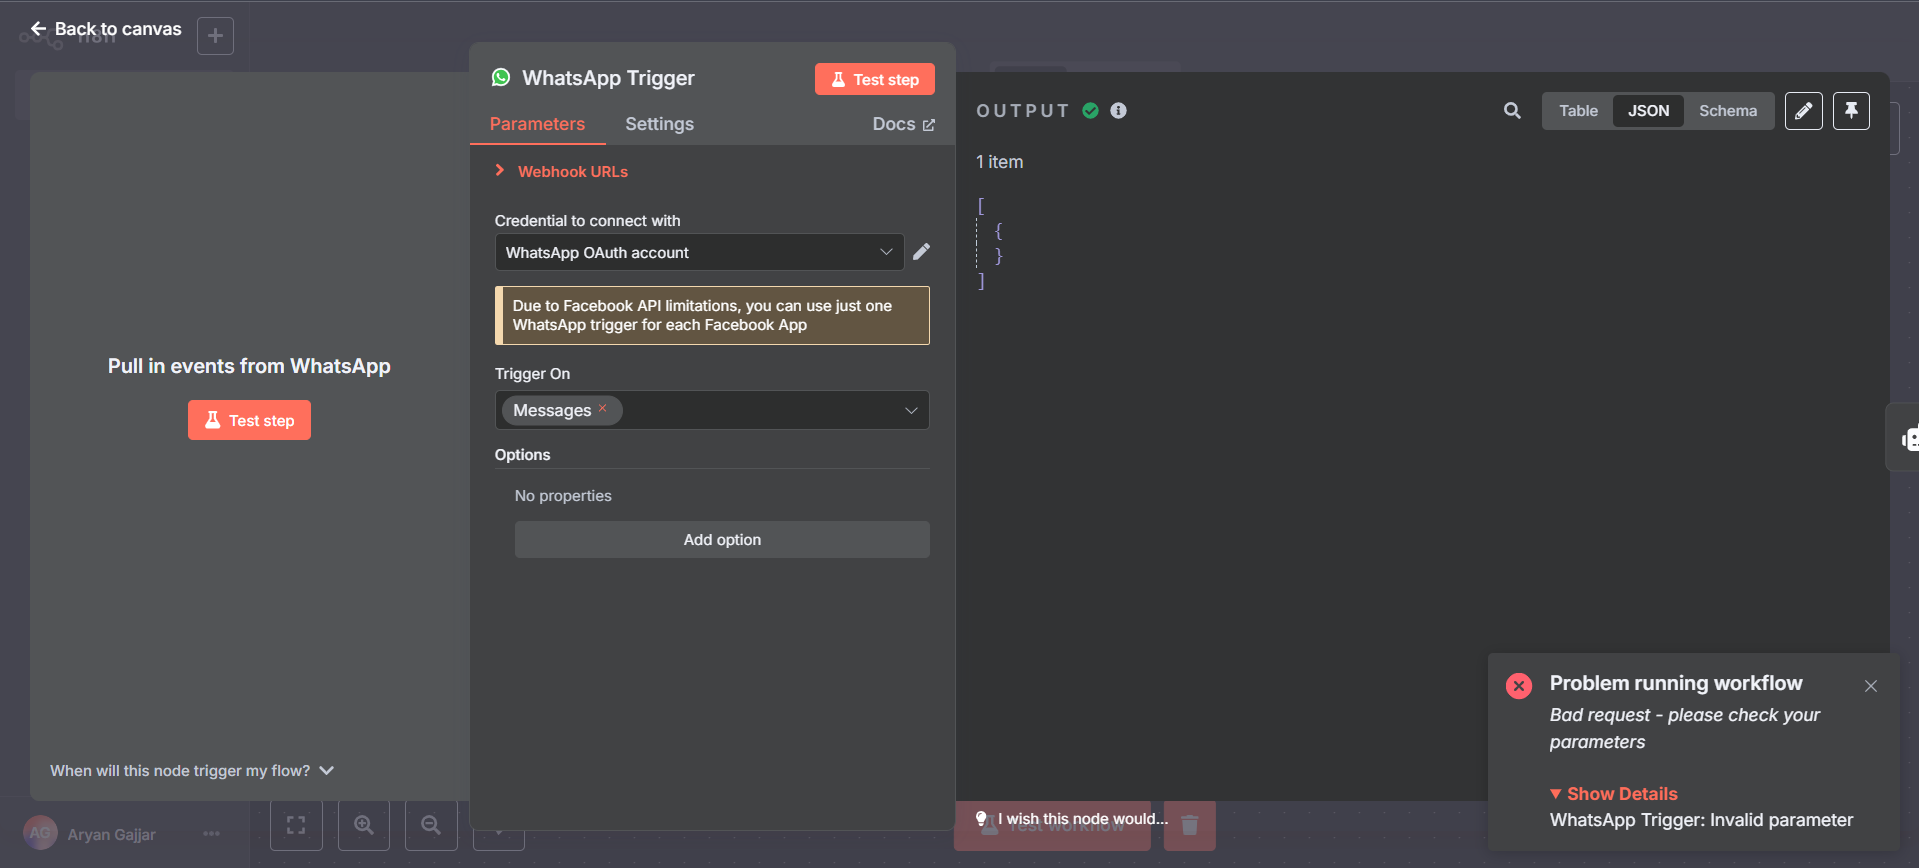Expand the Webhook URLs section

coord(561,171)
